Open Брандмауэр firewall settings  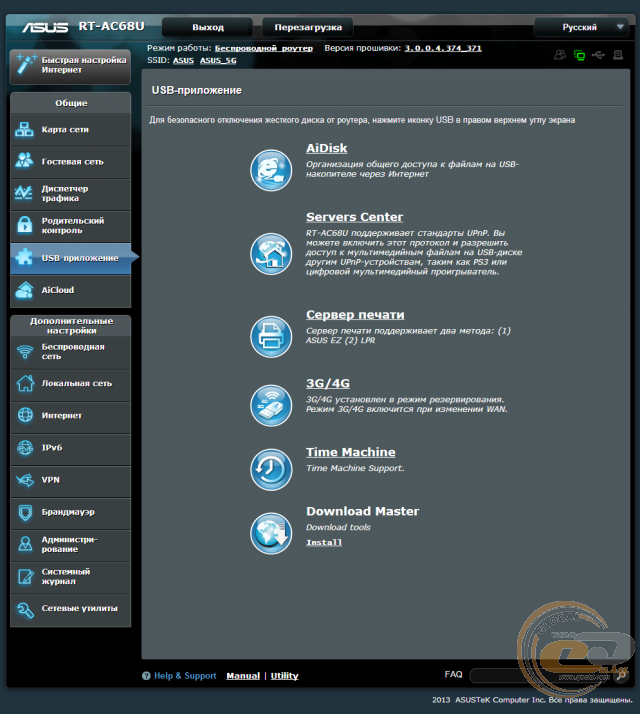click(x=71, y=512)
